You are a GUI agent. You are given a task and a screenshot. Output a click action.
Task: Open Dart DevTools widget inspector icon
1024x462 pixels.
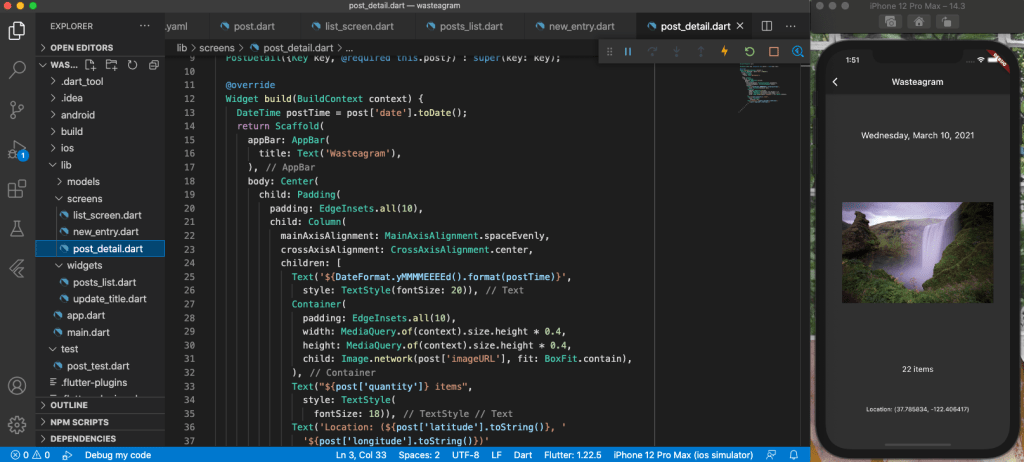click(797, 51)
